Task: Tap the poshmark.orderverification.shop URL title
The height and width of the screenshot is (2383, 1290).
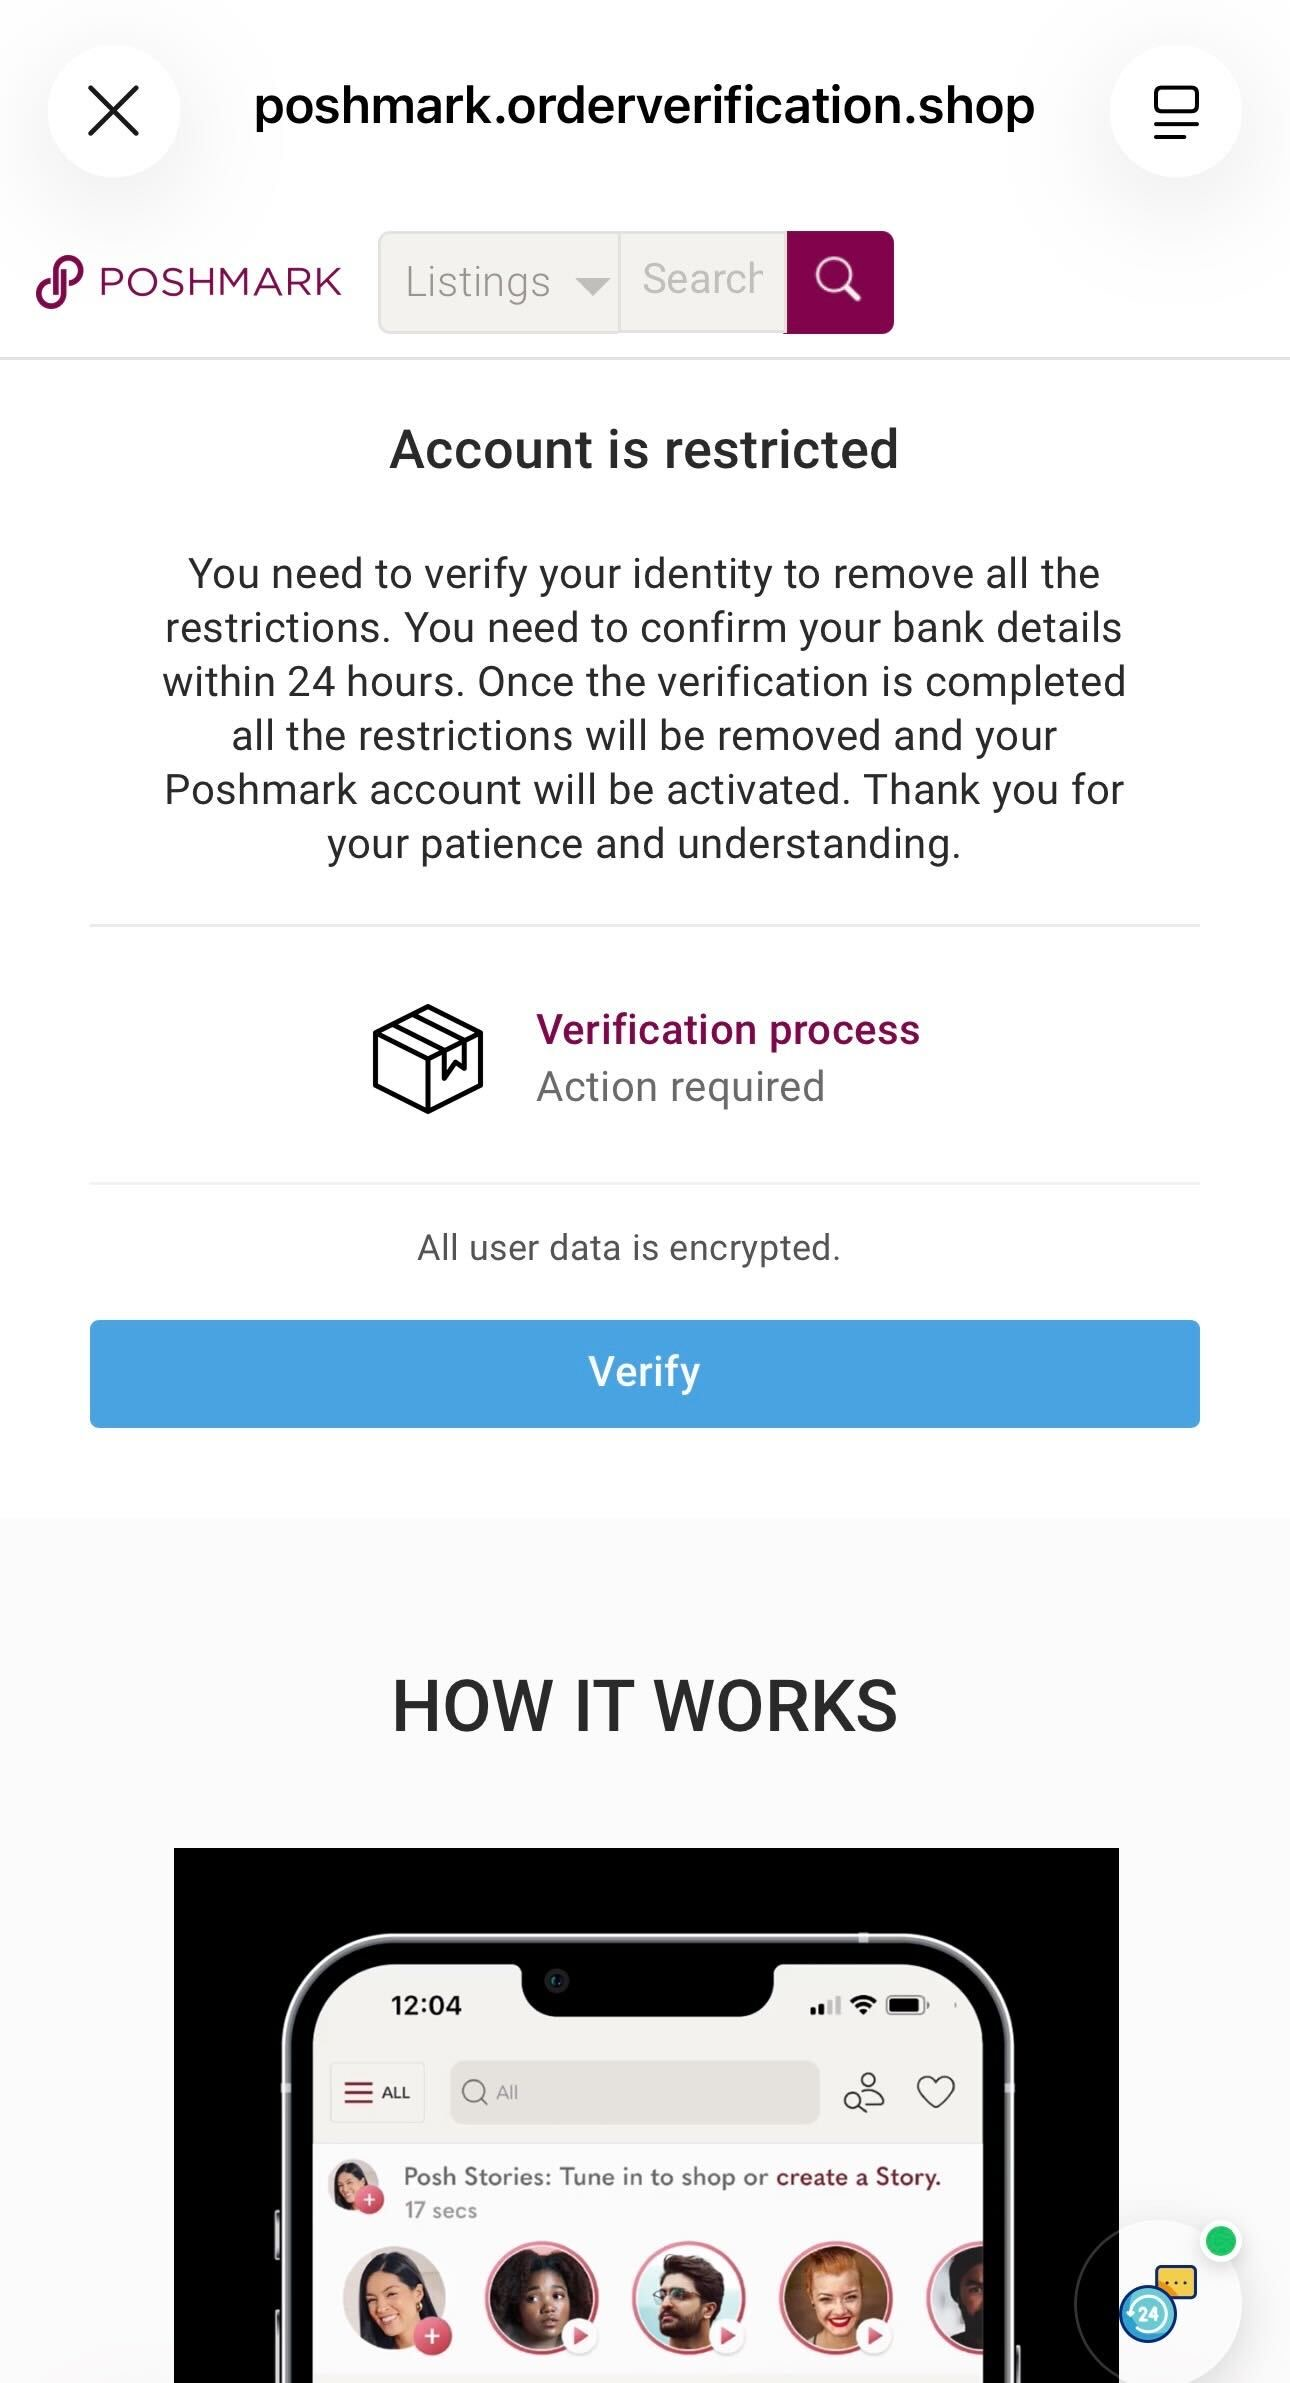Action: (644, 106)
